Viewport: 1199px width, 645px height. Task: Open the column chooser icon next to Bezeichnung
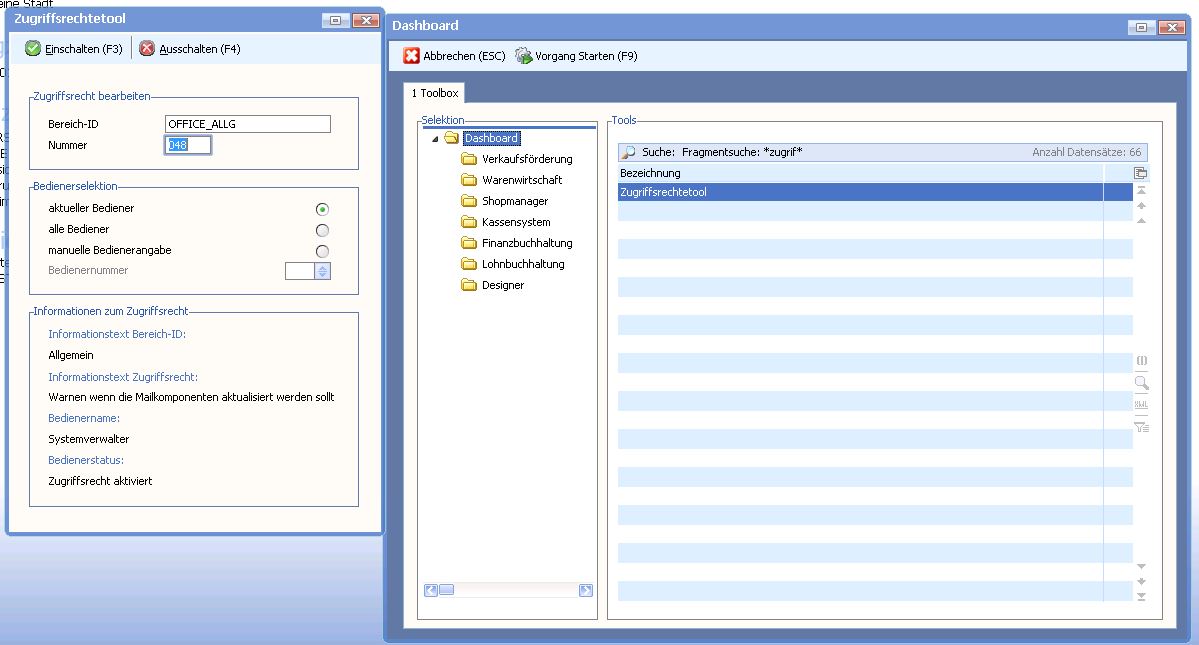click(x=1141, y=173)
